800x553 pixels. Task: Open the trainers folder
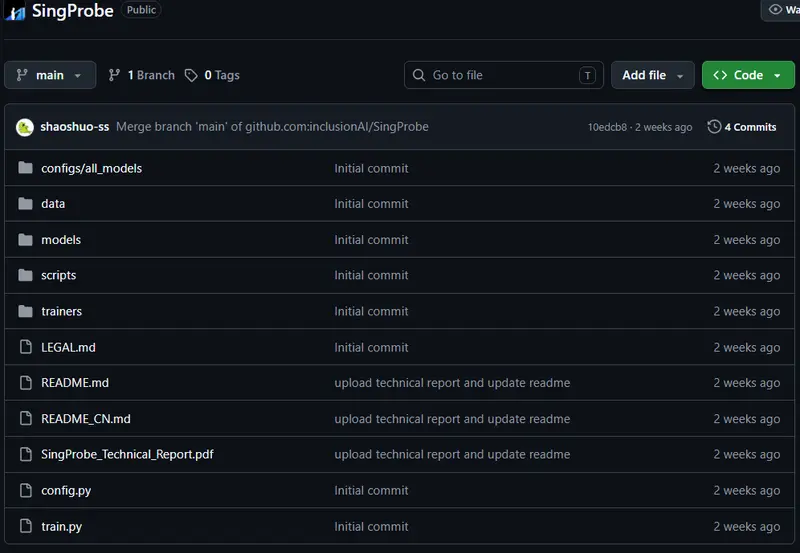[61, 311]
